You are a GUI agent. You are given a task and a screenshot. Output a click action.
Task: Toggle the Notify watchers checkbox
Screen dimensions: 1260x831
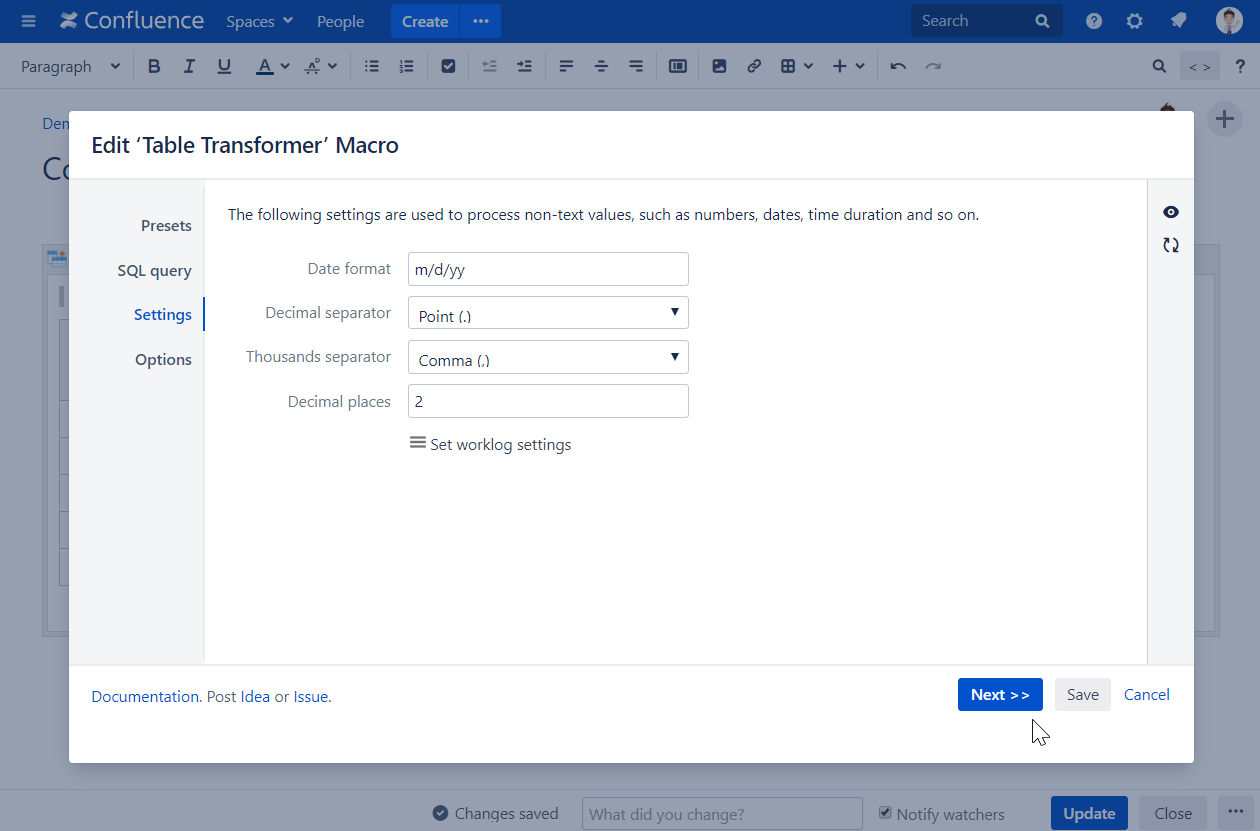coord(885,813)
